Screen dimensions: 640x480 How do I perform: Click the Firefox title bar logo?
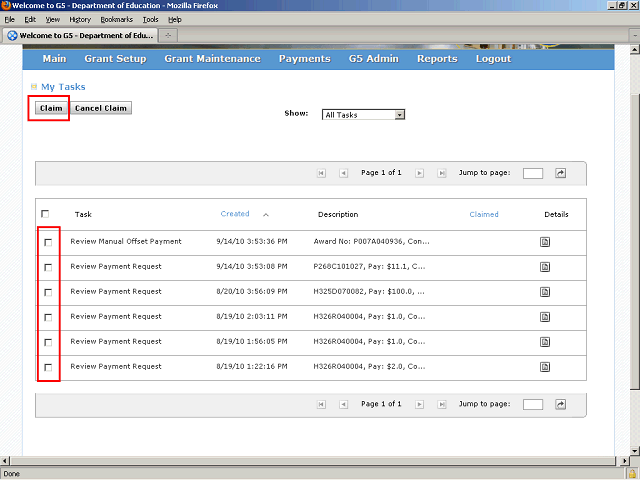point(6,5)
